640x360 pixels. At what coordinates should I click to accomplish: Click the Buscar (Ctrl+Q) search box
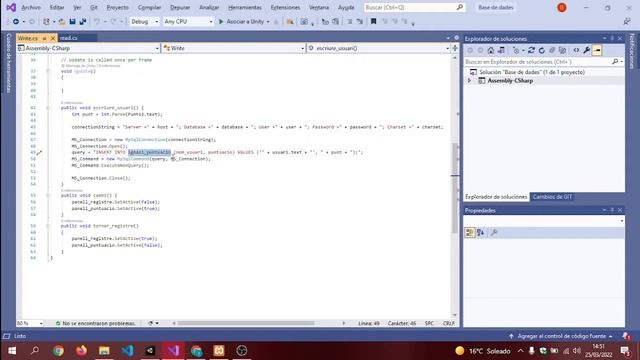coord(415,7)
